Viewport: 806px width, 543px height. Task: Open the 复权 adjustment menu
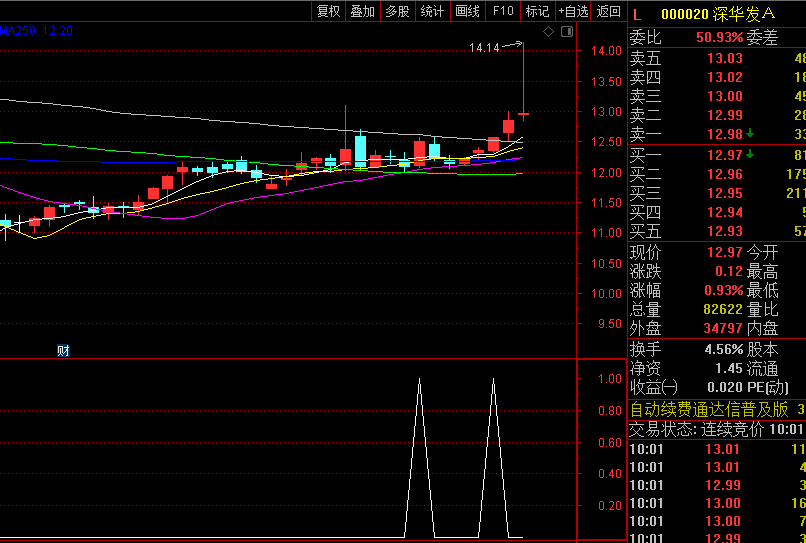coord(328,11)
